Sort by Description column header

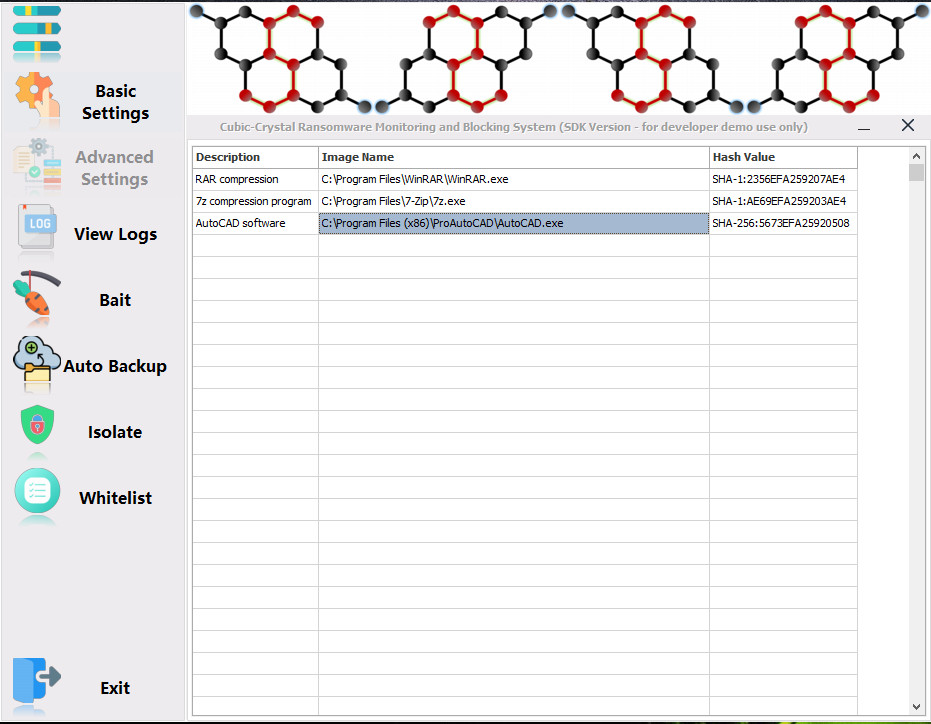click(255, 157)
